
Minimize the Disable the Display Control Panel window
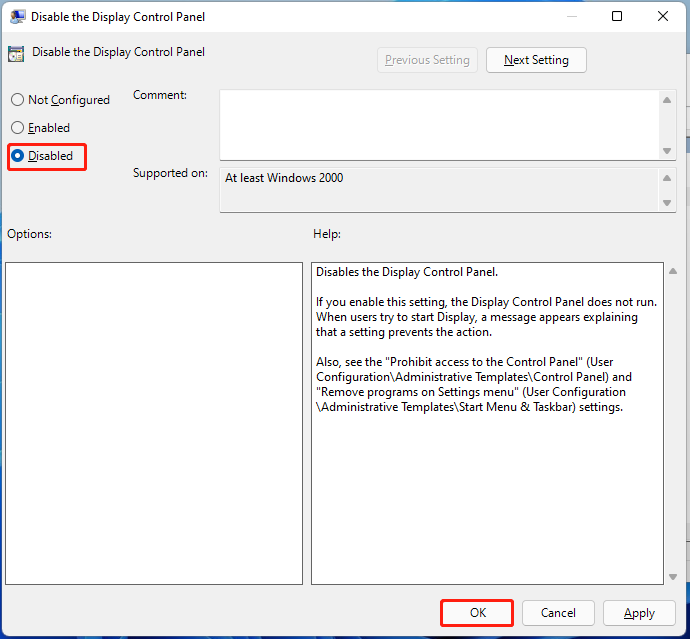(571, 16)
